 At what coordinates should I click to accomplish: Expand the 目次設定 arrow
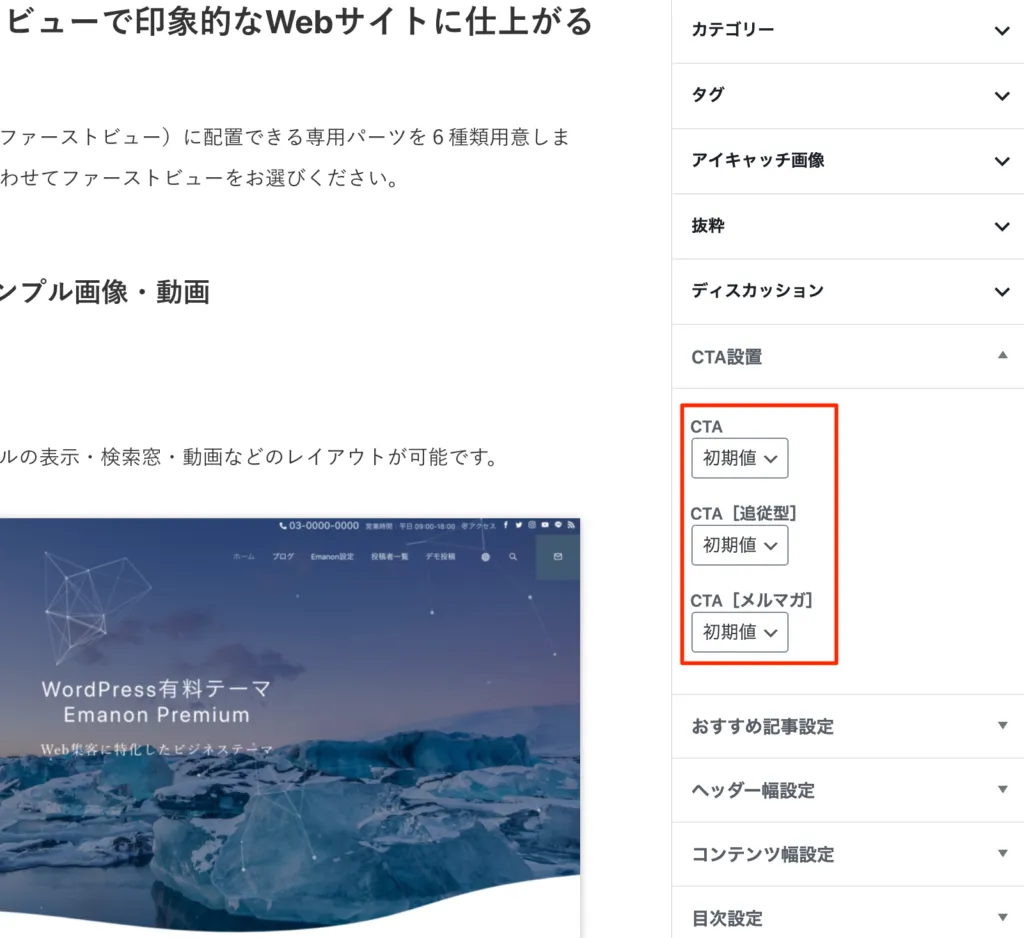pyautogui.click(x=1002, y=917)
